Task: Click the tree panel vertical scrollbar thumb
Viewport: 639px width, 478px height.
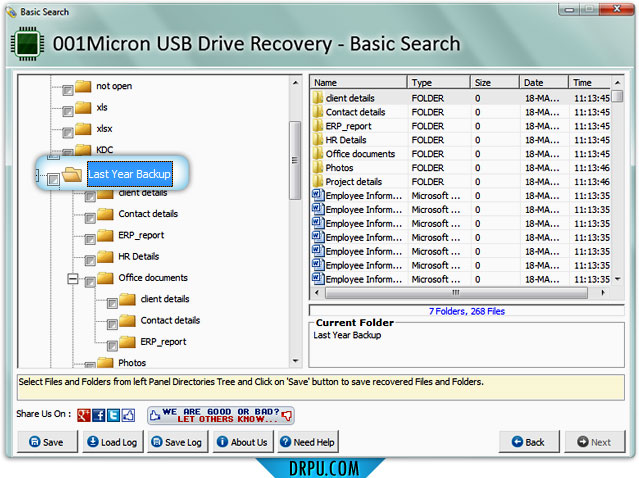Action: (x=295, y=161)
